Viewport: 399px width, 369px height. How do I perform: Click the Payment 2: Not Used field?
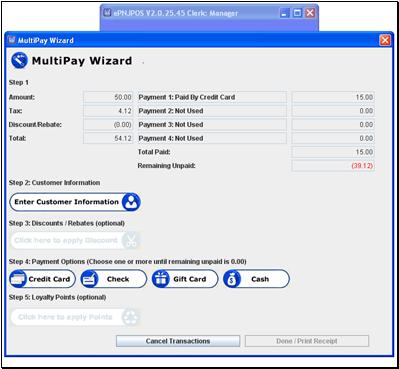(x=212, y=111)
